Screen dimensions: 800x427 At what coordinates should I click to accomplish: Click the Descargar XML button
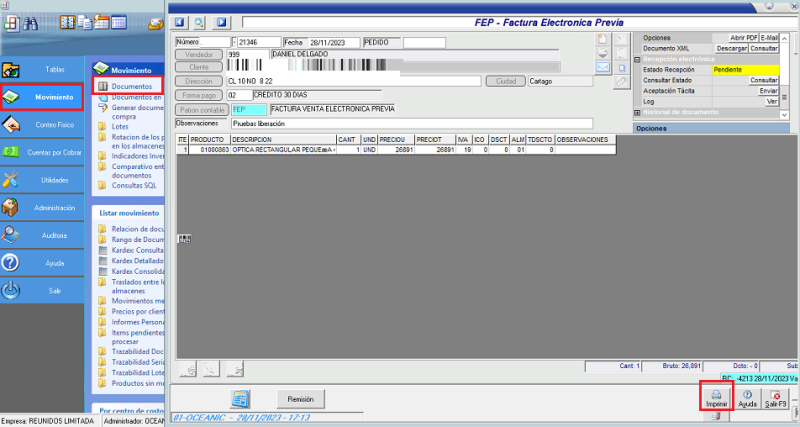click(x=731, y=48)
